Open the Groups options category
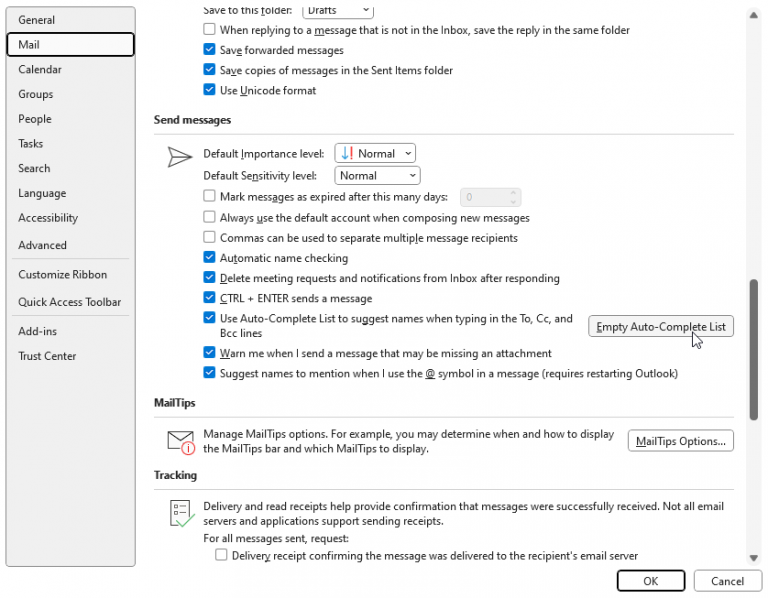 coord(71,94)
